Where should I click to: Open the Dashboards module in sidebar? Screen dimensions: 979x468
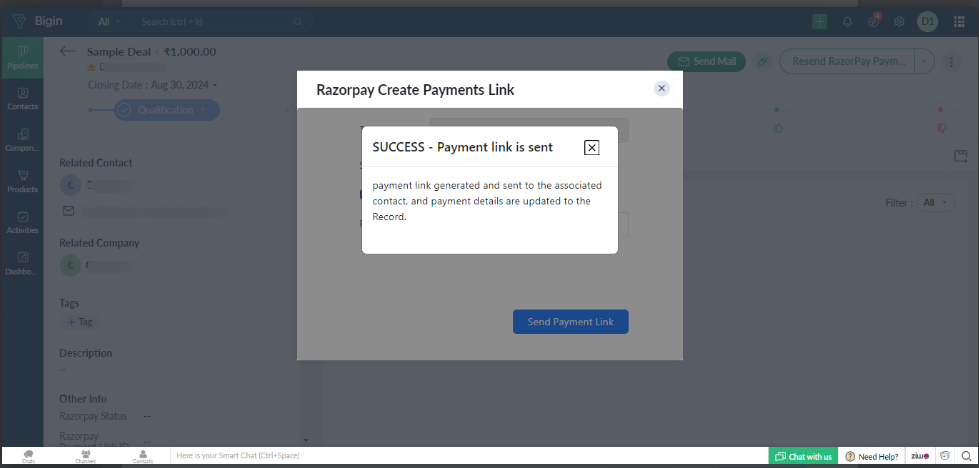pyautogui.click(x=22, y=264)
